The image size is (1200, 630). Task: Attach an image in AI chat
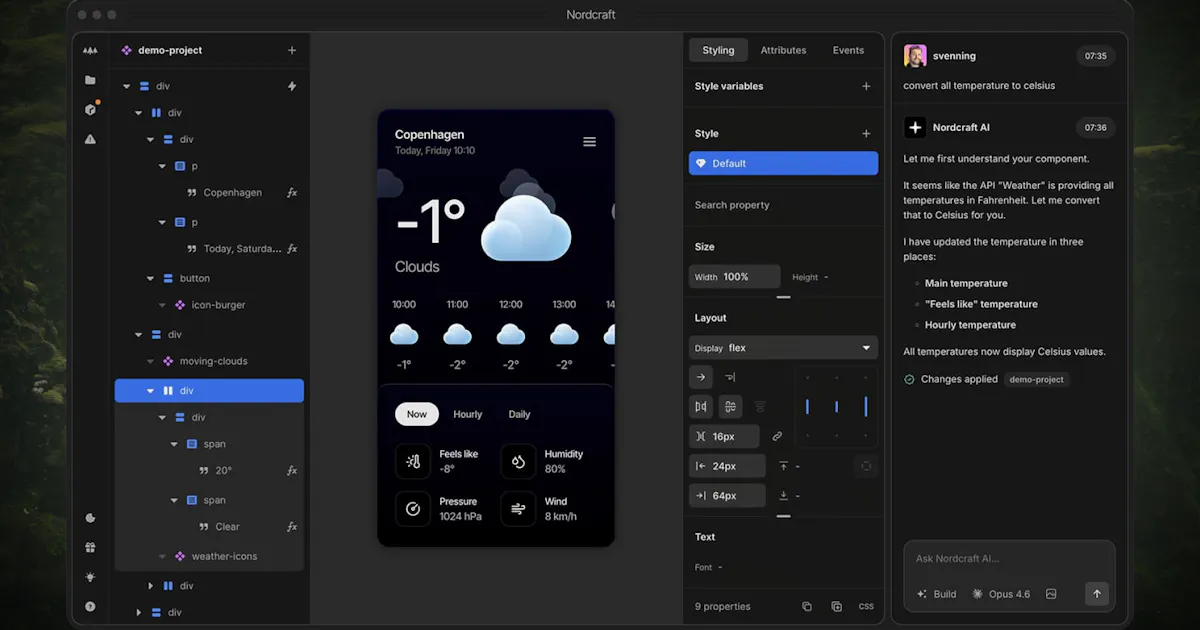(x=1051, y=594)
